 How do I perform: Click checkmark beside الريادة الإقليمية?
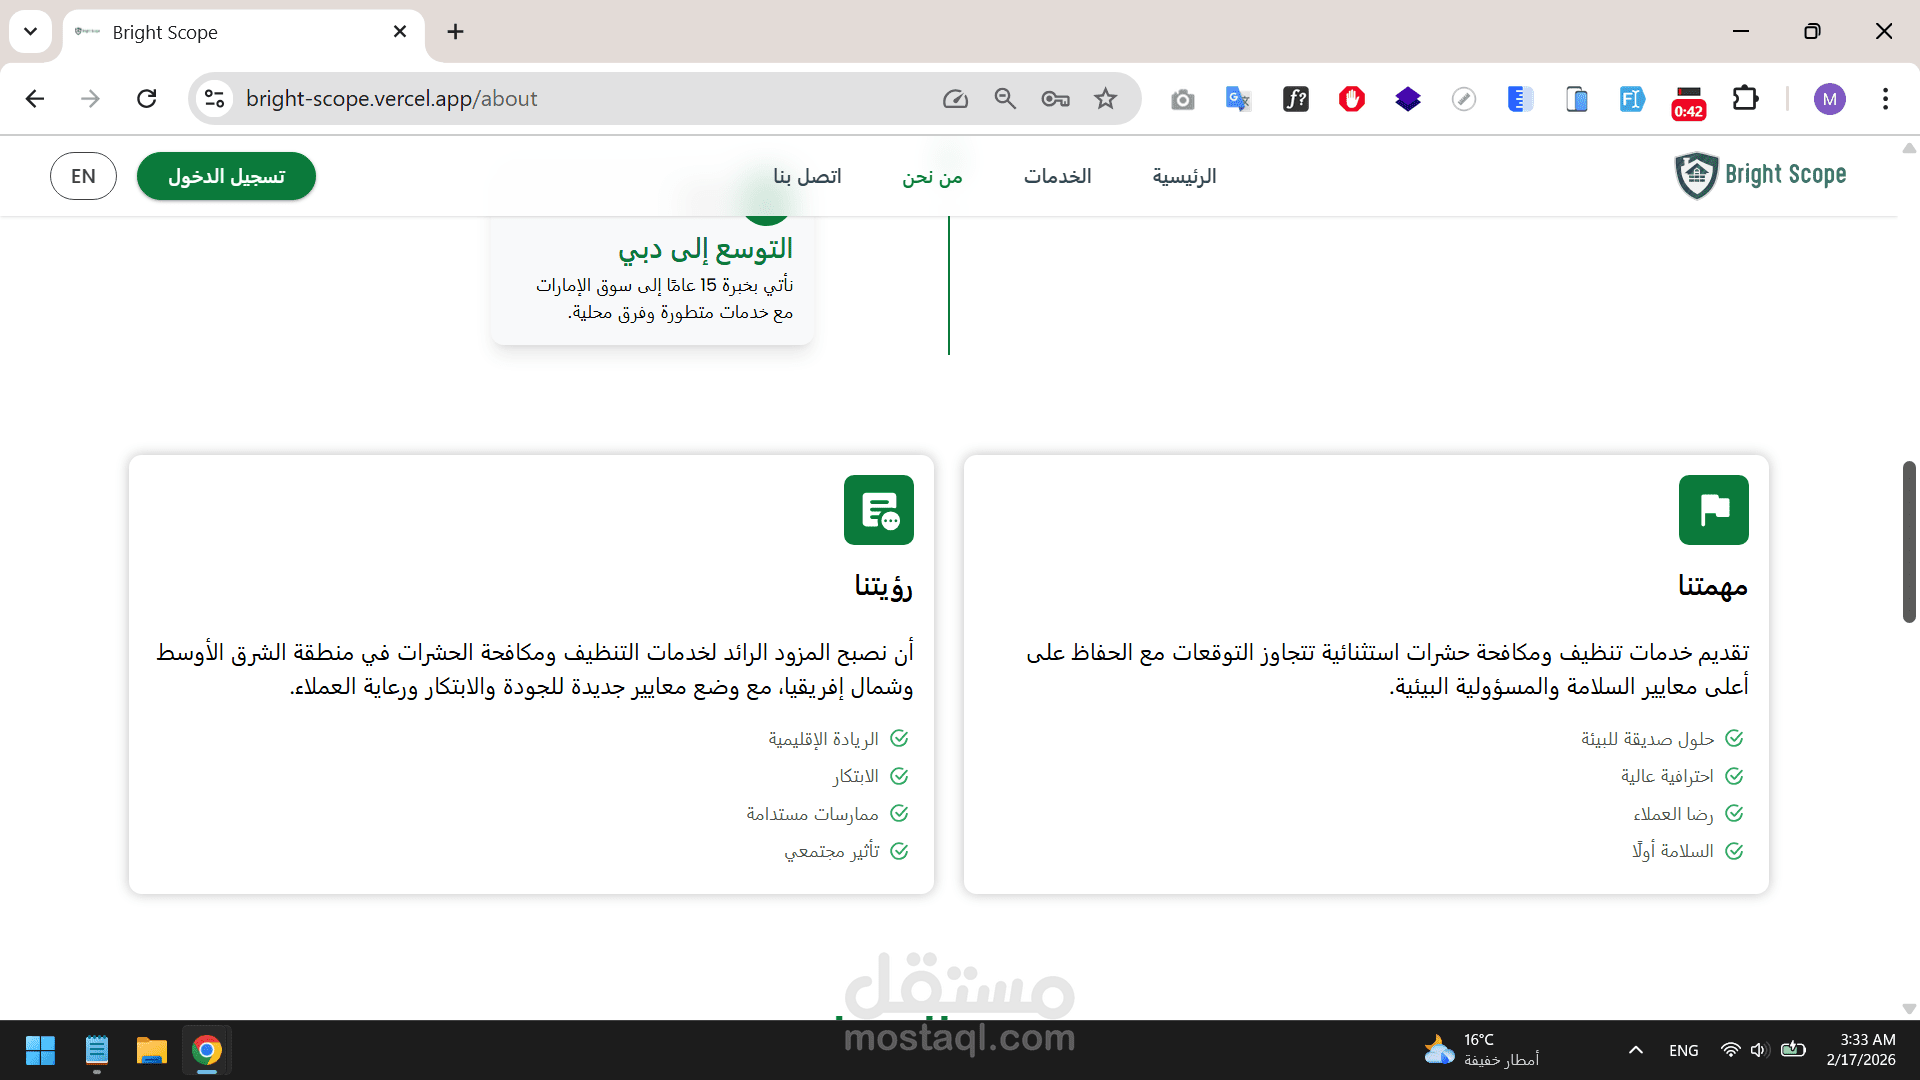(899, 739)
